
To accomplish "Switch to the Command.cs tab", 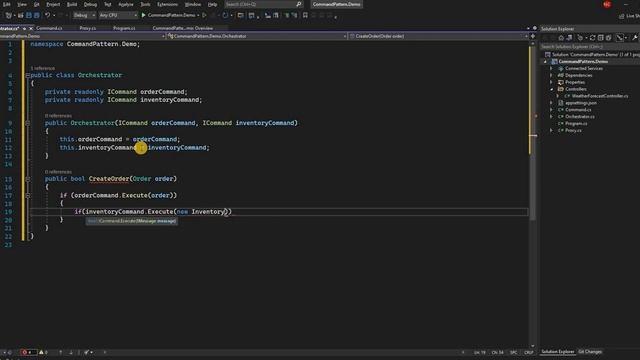I will (x=49, y=28).
